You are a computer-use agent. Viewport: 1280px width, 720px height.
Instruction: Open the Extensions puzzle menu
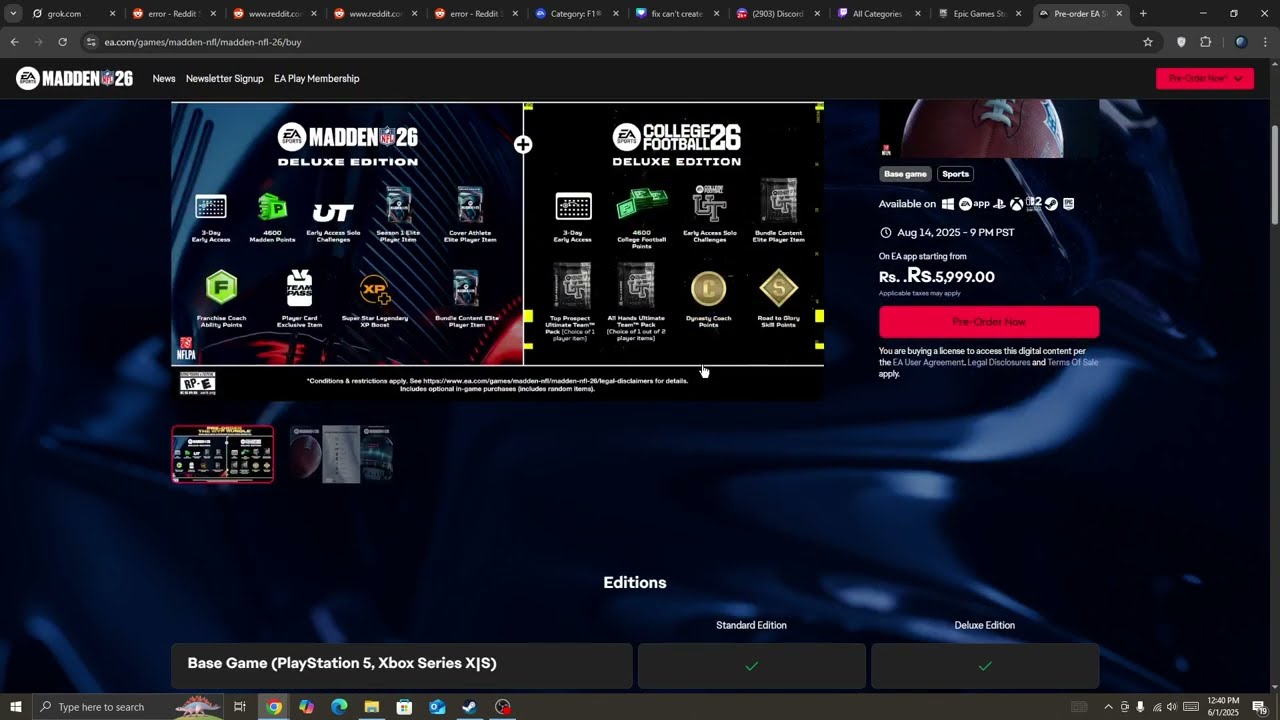(1205, 42)
